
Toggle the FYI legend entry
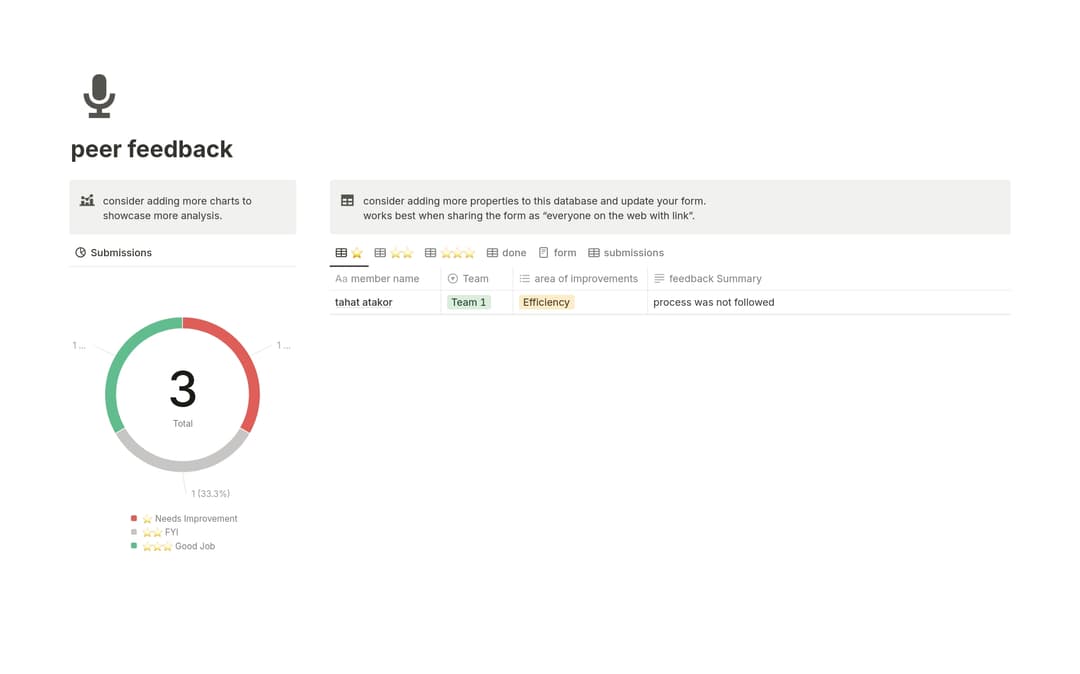(x=160, y=532)
